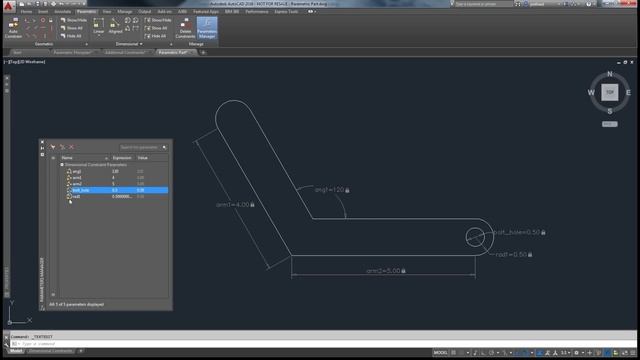Viewport: 640px width, 360px height.
Task: Click the bolt_hole=0.50 constraint label
Action: point(520,232)
